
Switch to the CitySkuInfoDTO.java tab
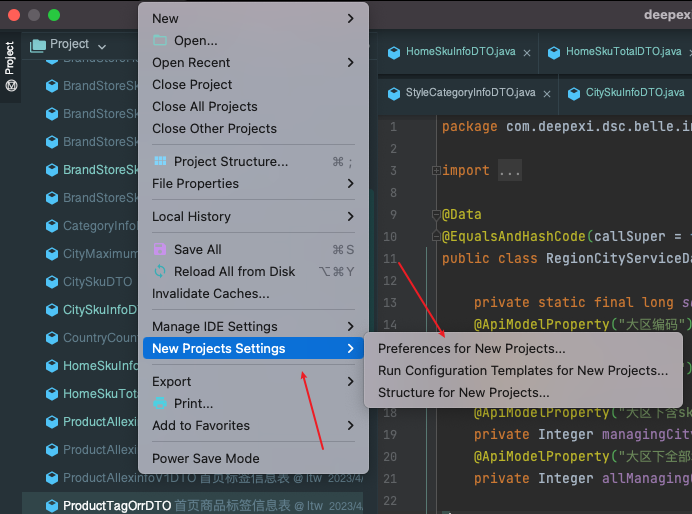pos(633,93)
